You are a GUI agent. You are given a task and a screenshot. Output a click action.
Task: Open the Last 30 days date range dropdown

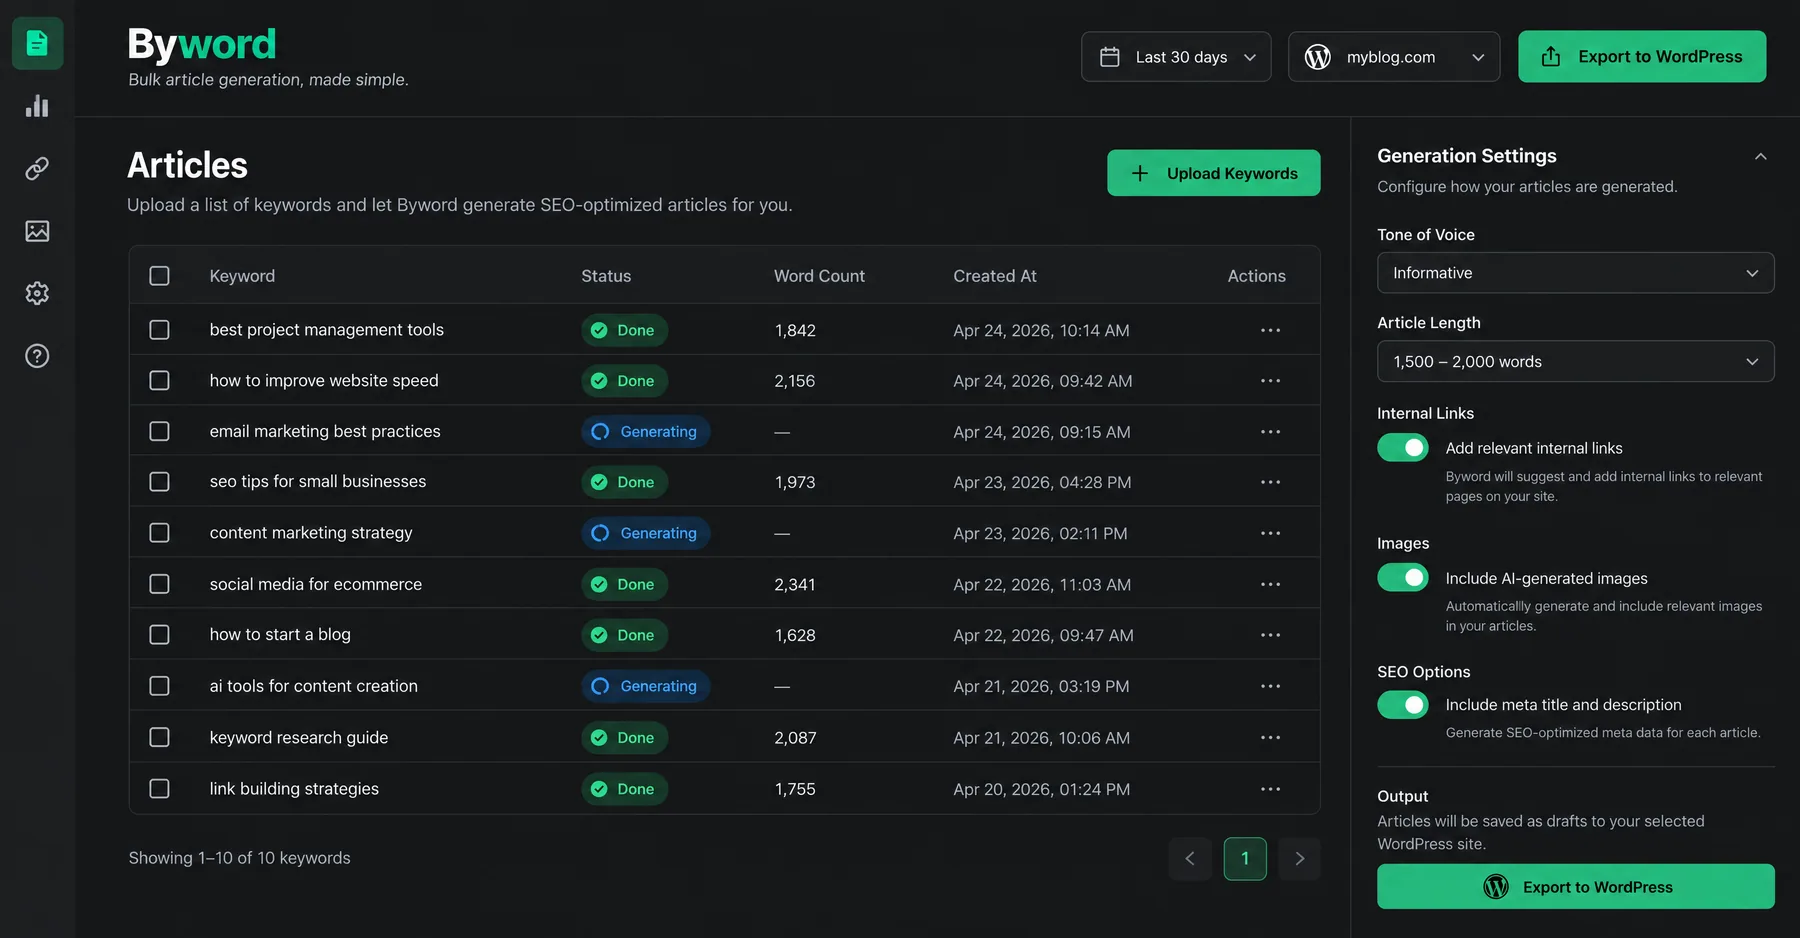(x=1176, y=57)
